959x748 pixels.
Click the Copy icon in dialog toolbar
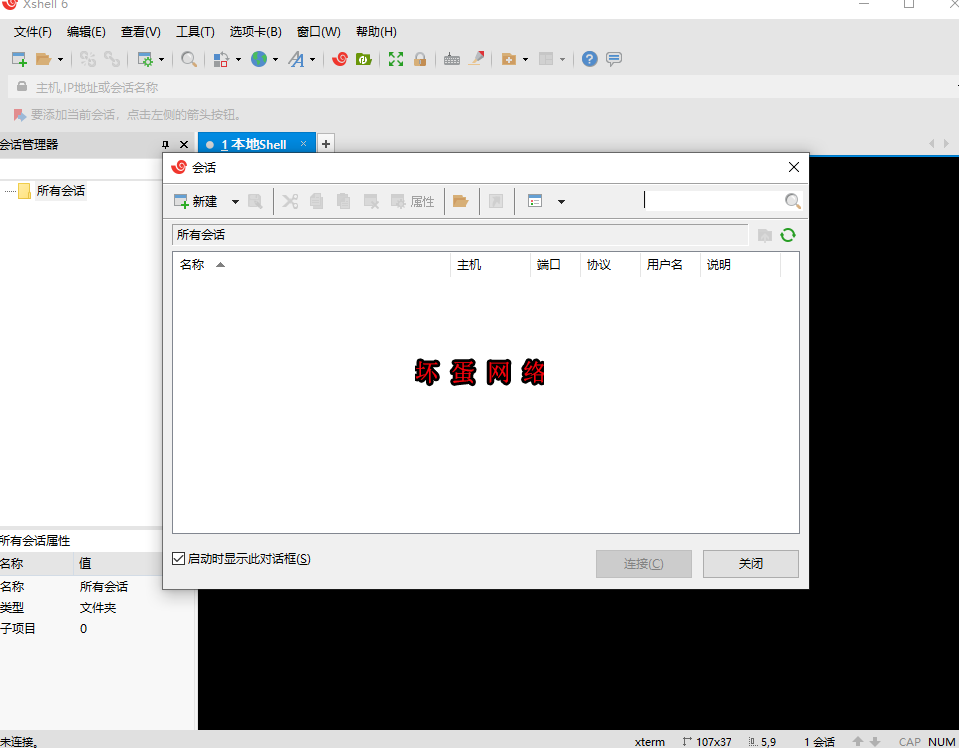(316, 201)
